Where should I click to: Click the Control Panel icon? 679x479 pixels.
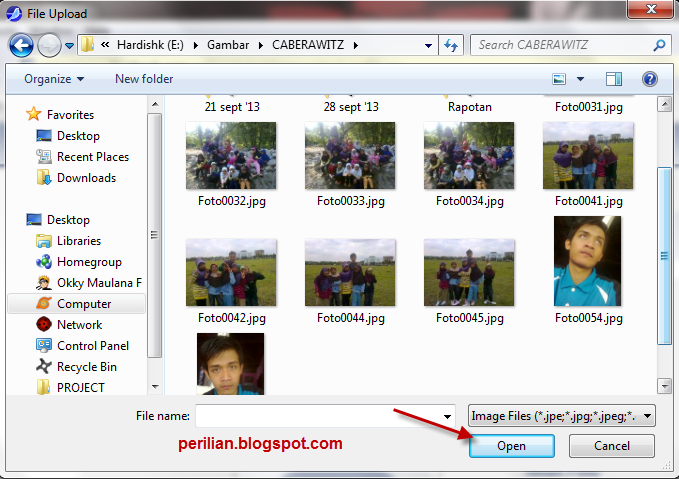coord(44,346)
